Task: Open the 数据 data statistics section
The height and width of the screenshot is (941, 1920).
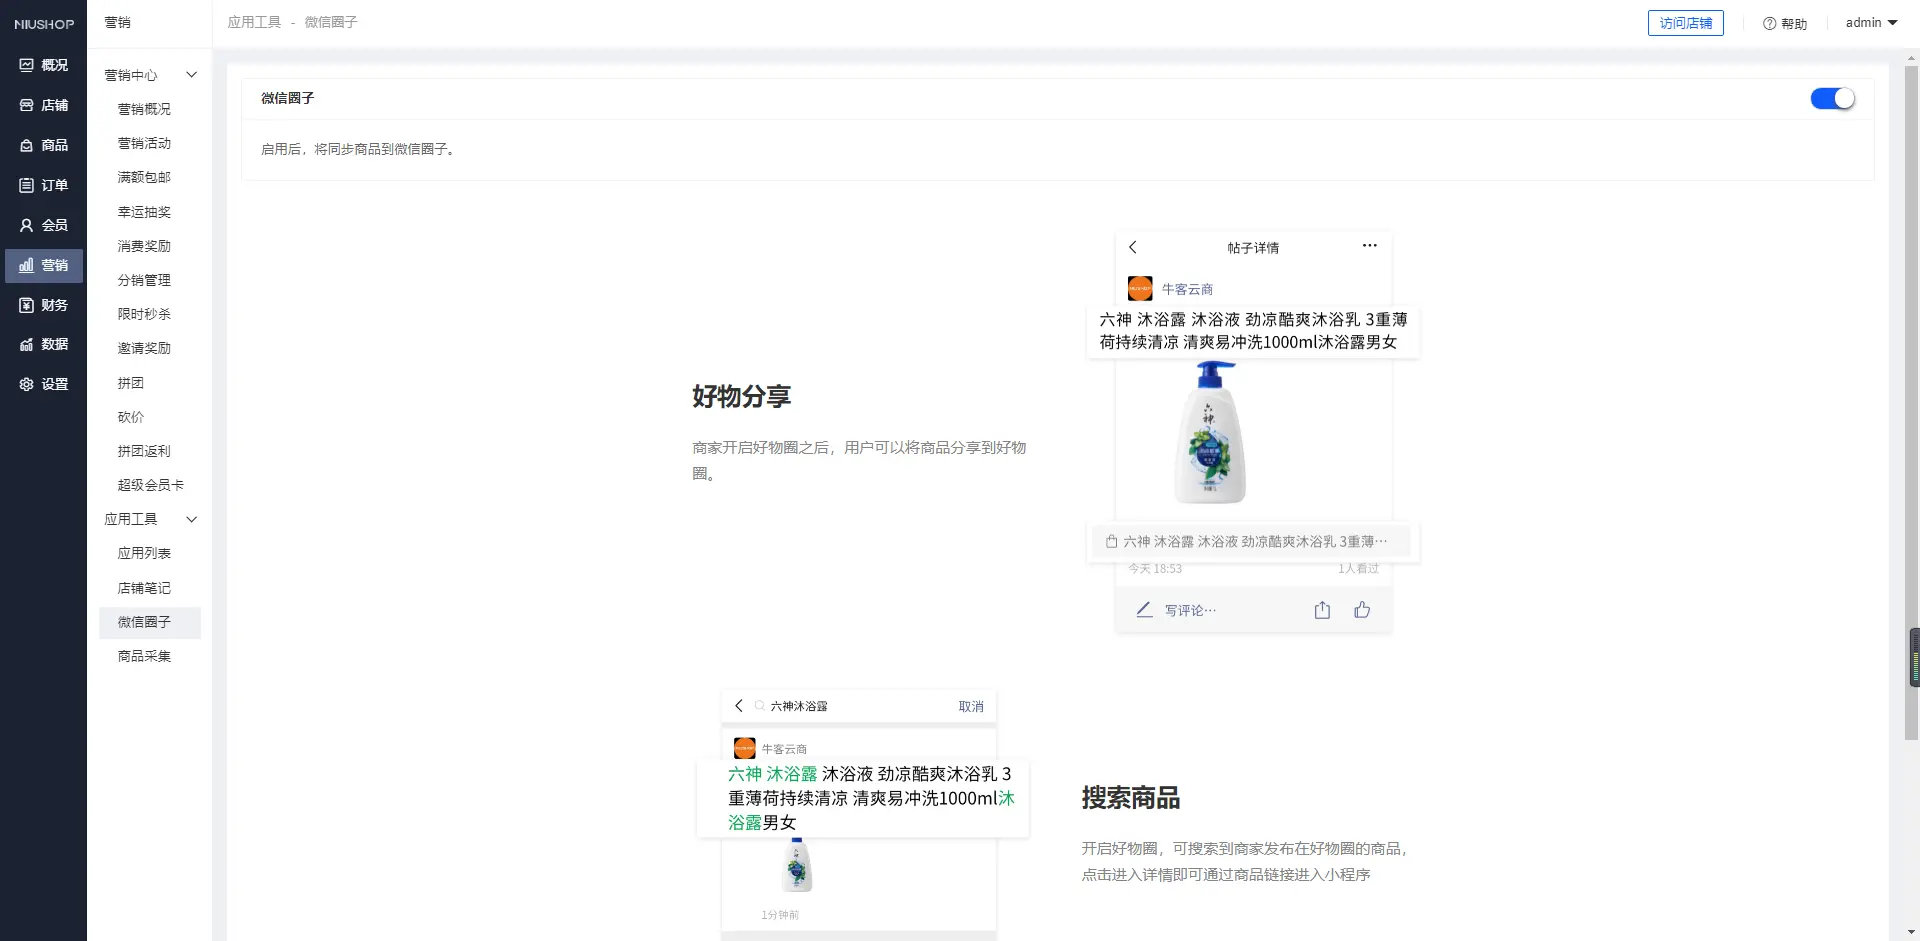Action: tap(43, 344)
